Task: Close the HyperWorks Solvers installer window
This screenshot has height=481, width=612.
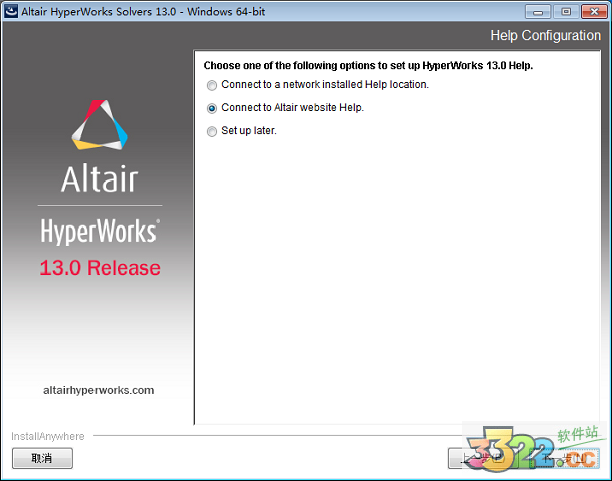Action: (594, 12)
